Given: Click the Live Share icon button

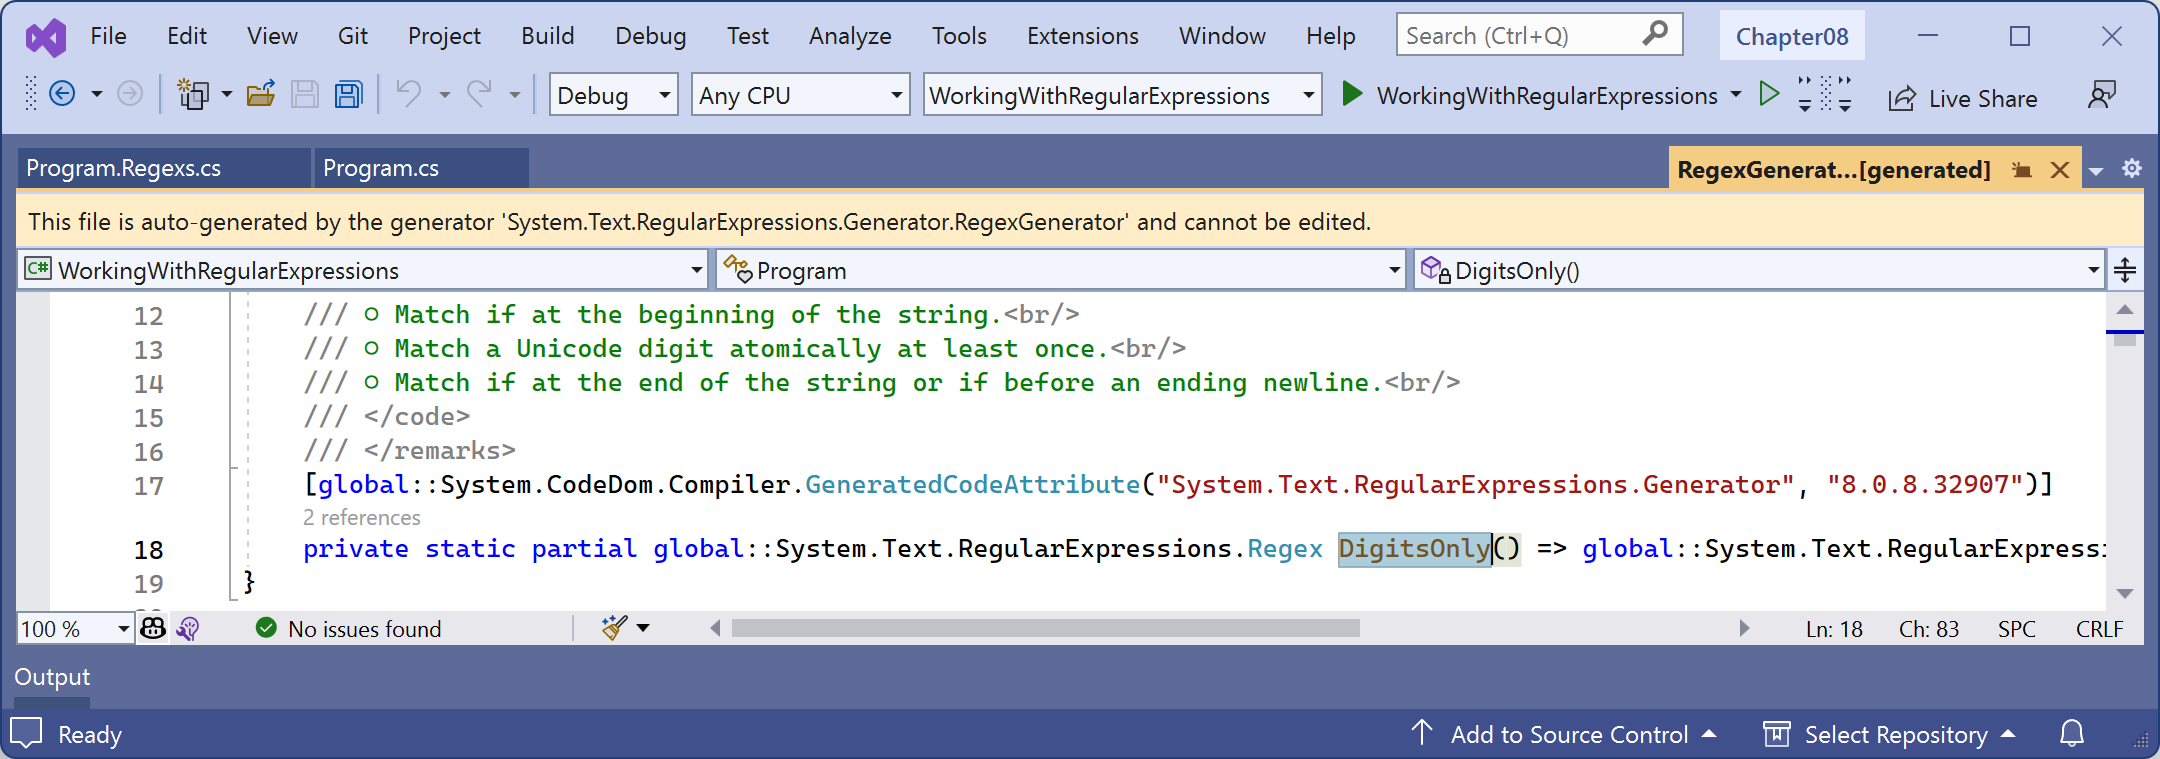Looking at the screenshot, I should click(x=1901, y=98).
